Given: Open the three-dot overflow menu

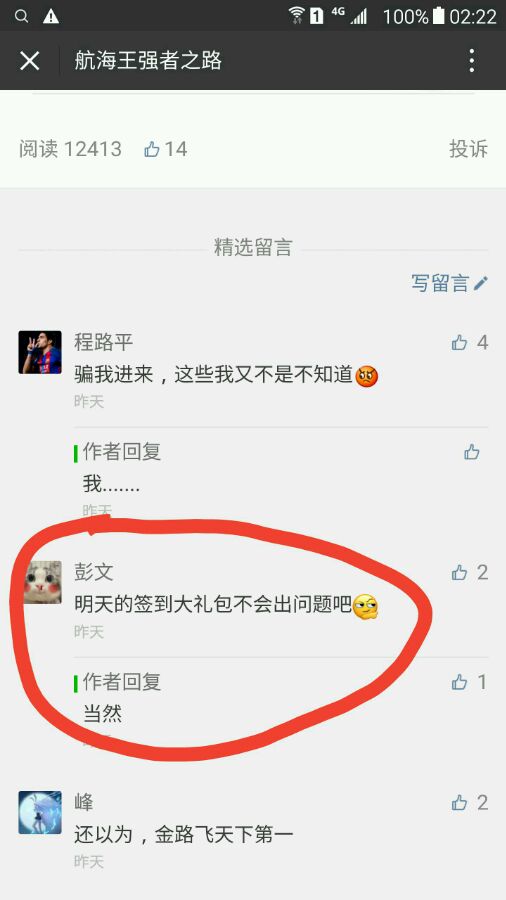Looking at the screenshot, I should [x=472, y=60].
